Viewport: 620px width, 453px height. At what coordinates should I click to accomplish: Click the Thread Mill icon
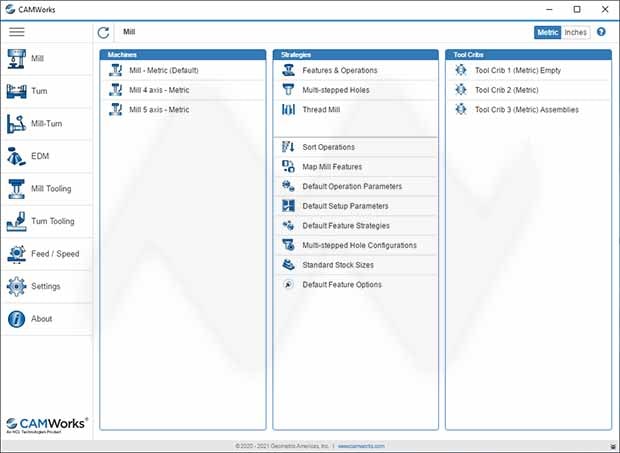pos(288,109)
